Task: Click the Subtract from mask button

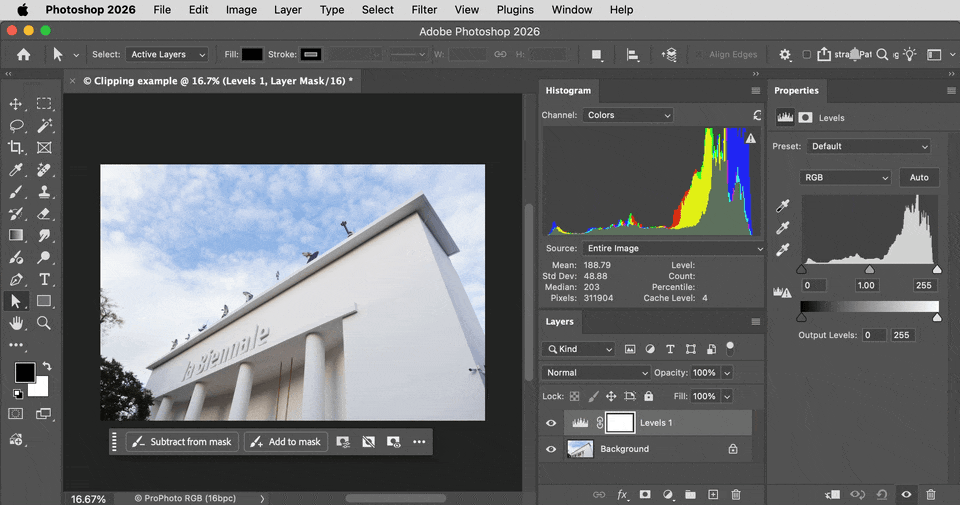Action: [x=183, y=442]
